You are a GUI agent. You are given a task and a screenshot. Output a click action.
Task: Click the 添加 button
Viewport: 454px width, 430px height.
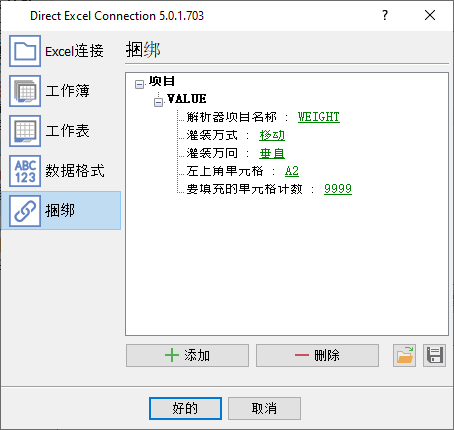[x=187, y=355]
